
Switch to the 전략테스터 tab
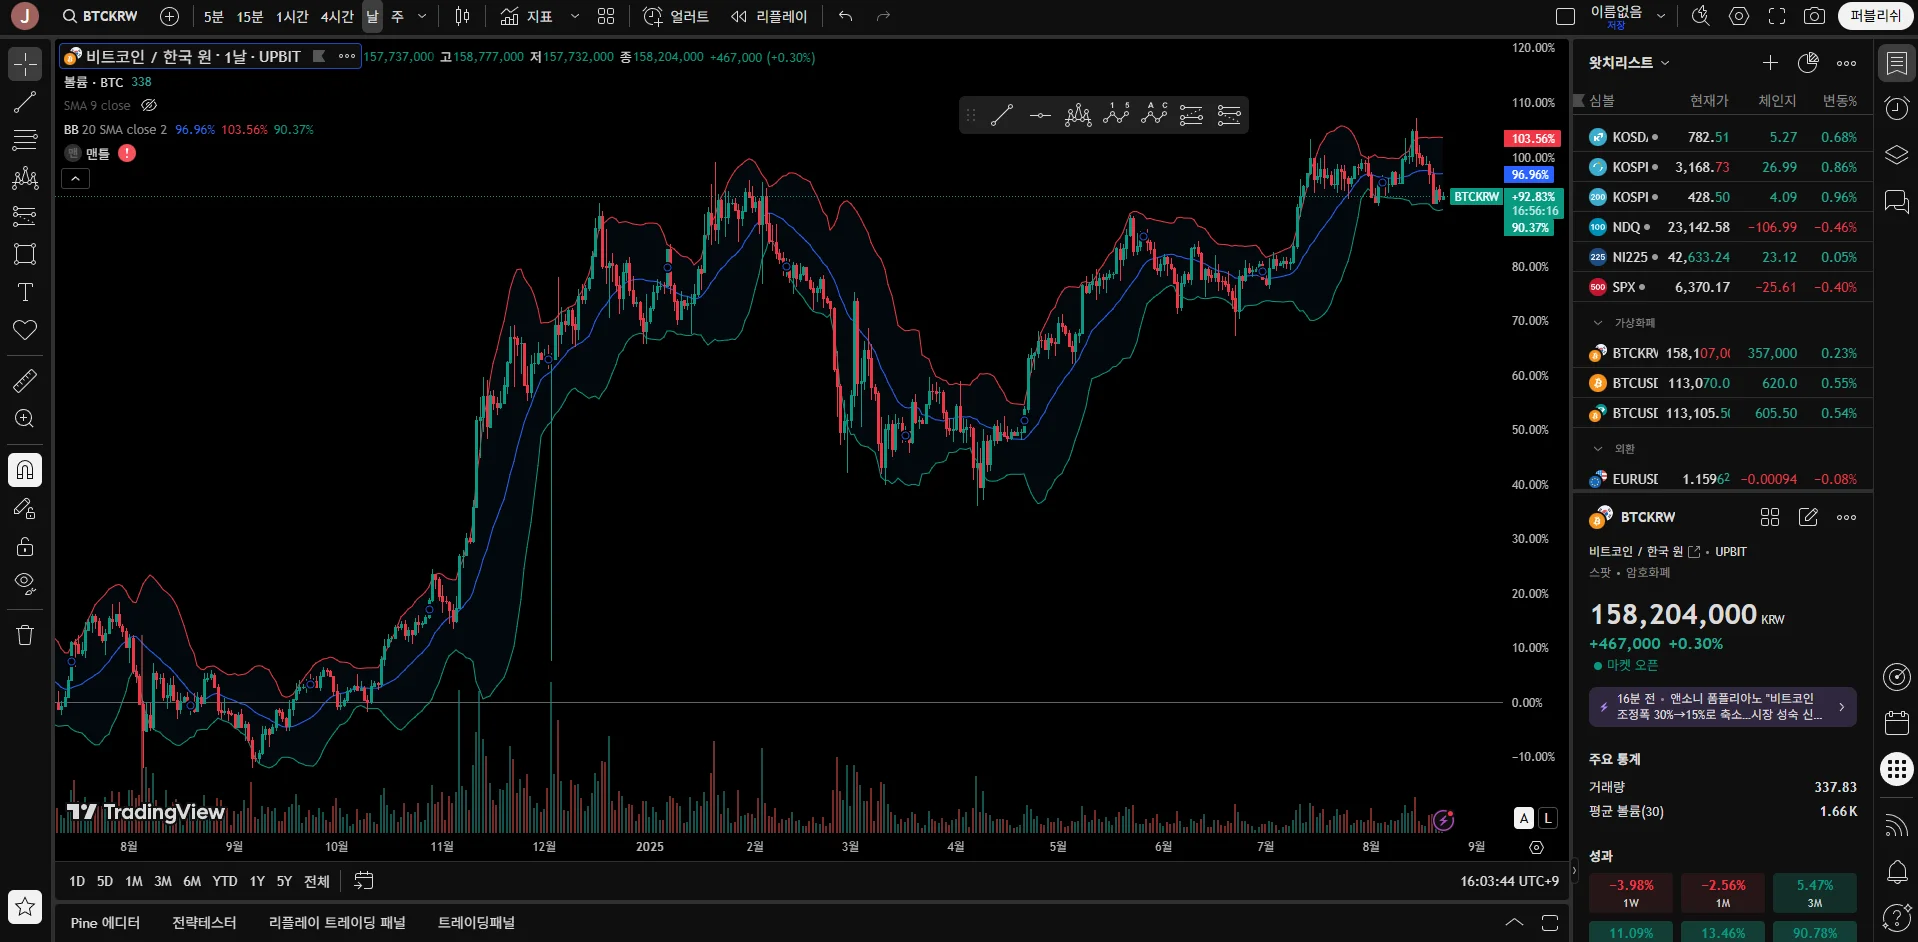coord(204,922)
